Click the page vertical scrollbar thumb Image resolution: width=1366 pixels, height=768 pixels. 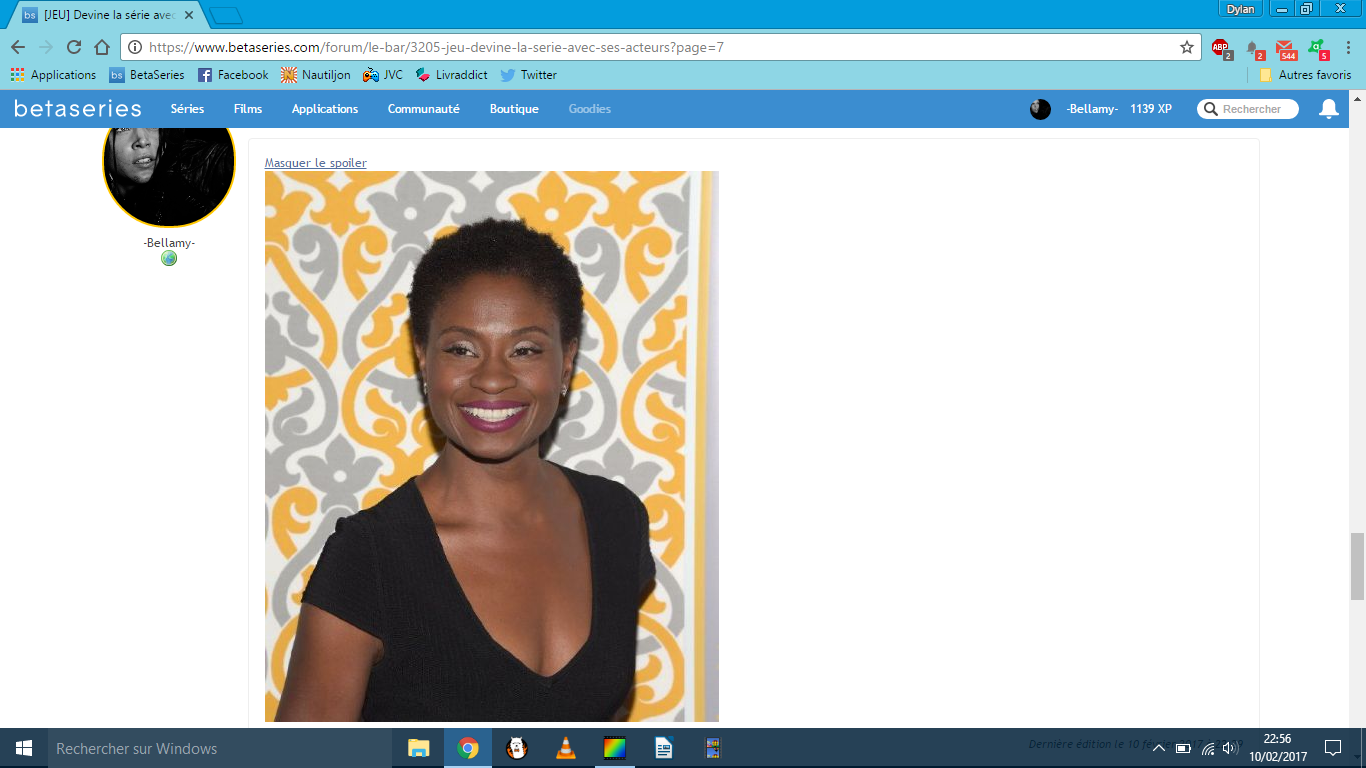click(1357, 566)
